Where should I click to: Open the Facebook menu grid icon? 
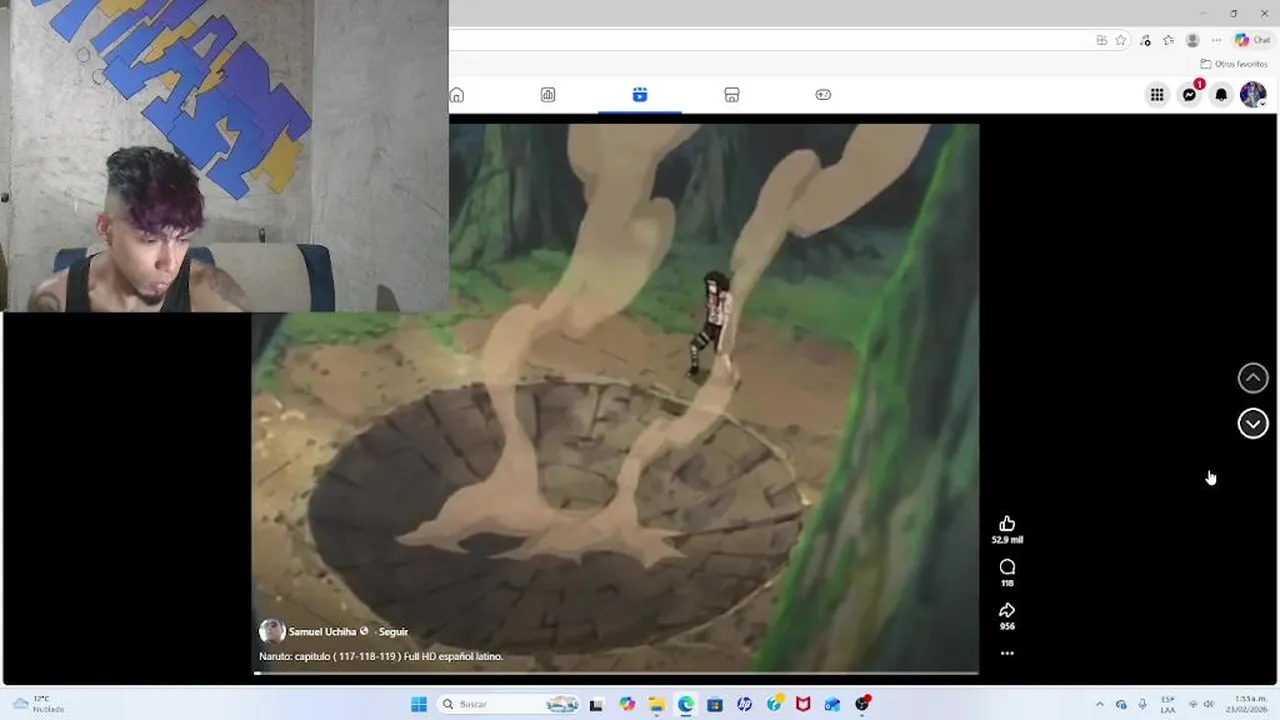(1157, 95)
